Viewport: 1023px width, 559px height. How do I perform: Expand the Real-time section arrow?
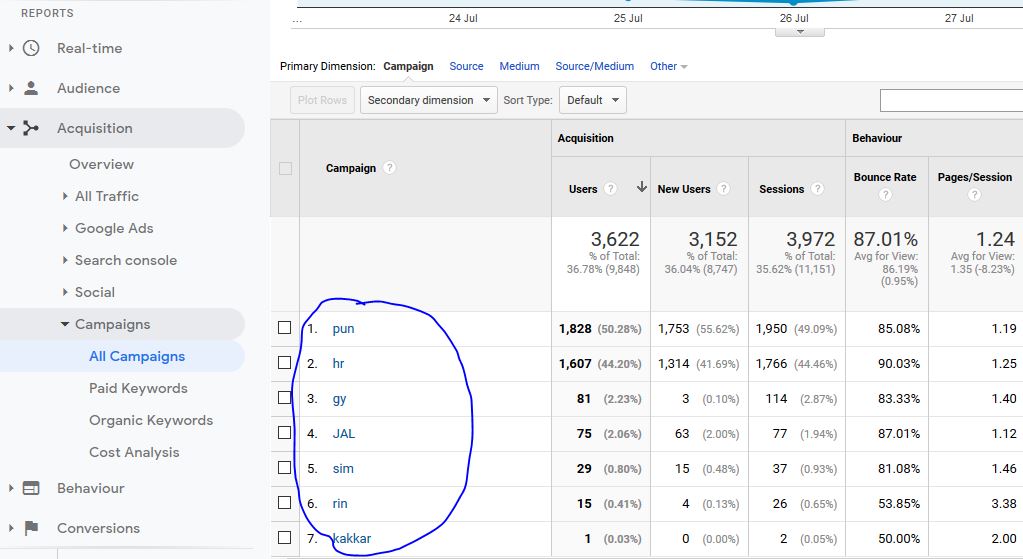point(10,48)
